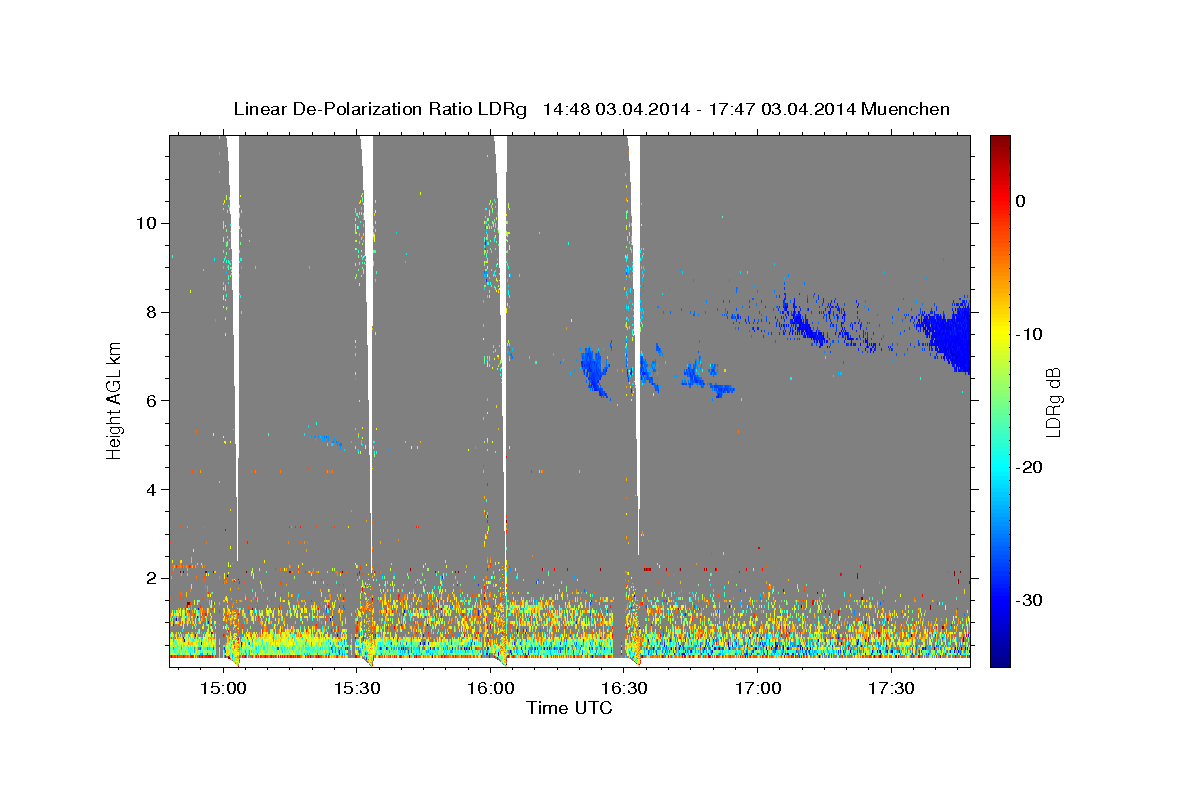Click the height label 10 on the y-axis
The height and width of the screenshot is (800, 1200).
pos(145,223)
